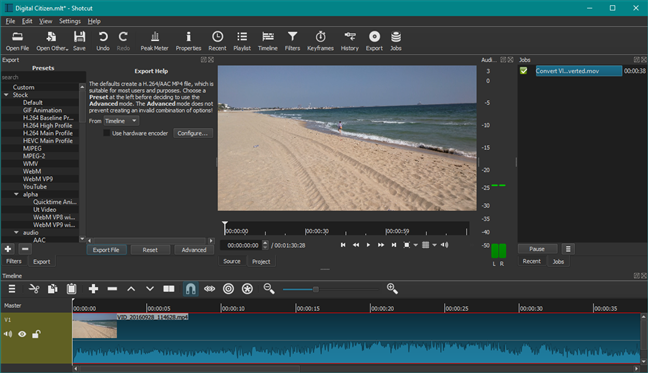Open the Keyframes panel
Viewport: 648px width, 373px height.
(x=320, y=41)
